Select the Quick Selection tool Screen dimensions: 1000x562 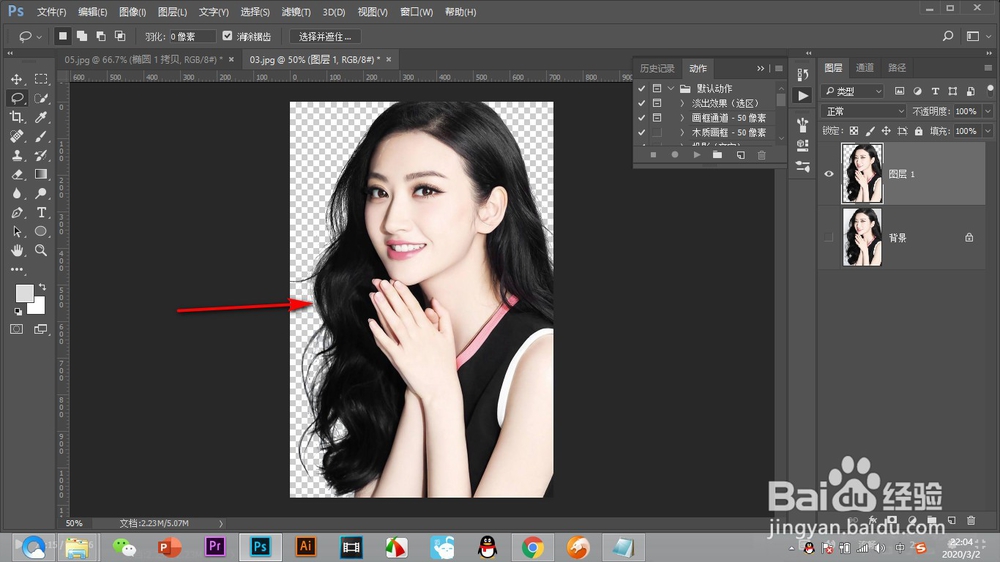(x=41, y=98)
